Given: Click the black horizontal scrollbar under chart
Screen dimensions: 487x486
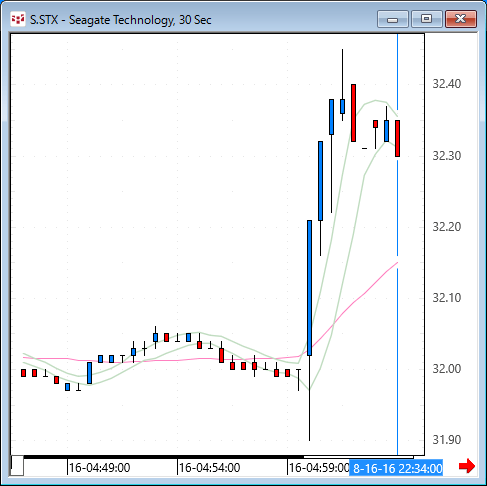Looking at the screenshot, I should 163,457.
